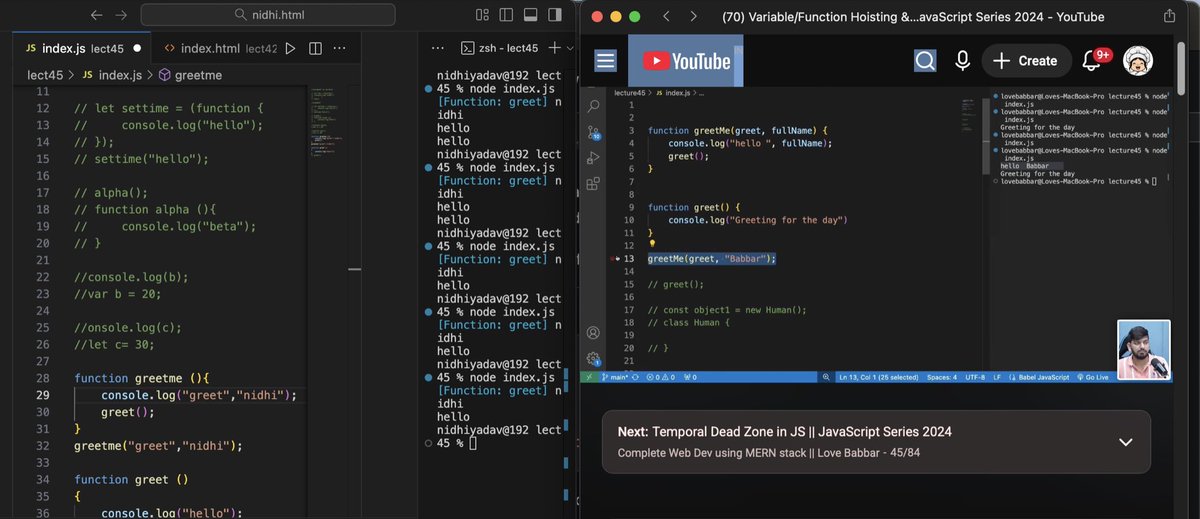
Task: Select index.js in editor breadcrumb
Action: point(112,75)
